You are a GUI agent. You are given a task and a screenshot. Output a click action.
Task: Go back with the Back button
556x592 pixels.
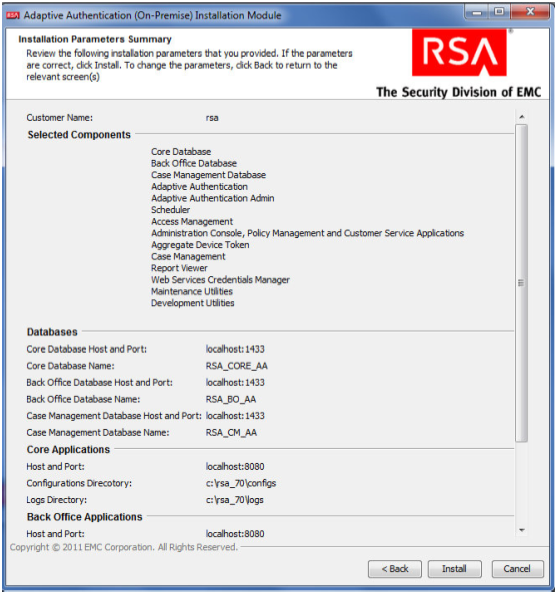[x=395, y=569]
